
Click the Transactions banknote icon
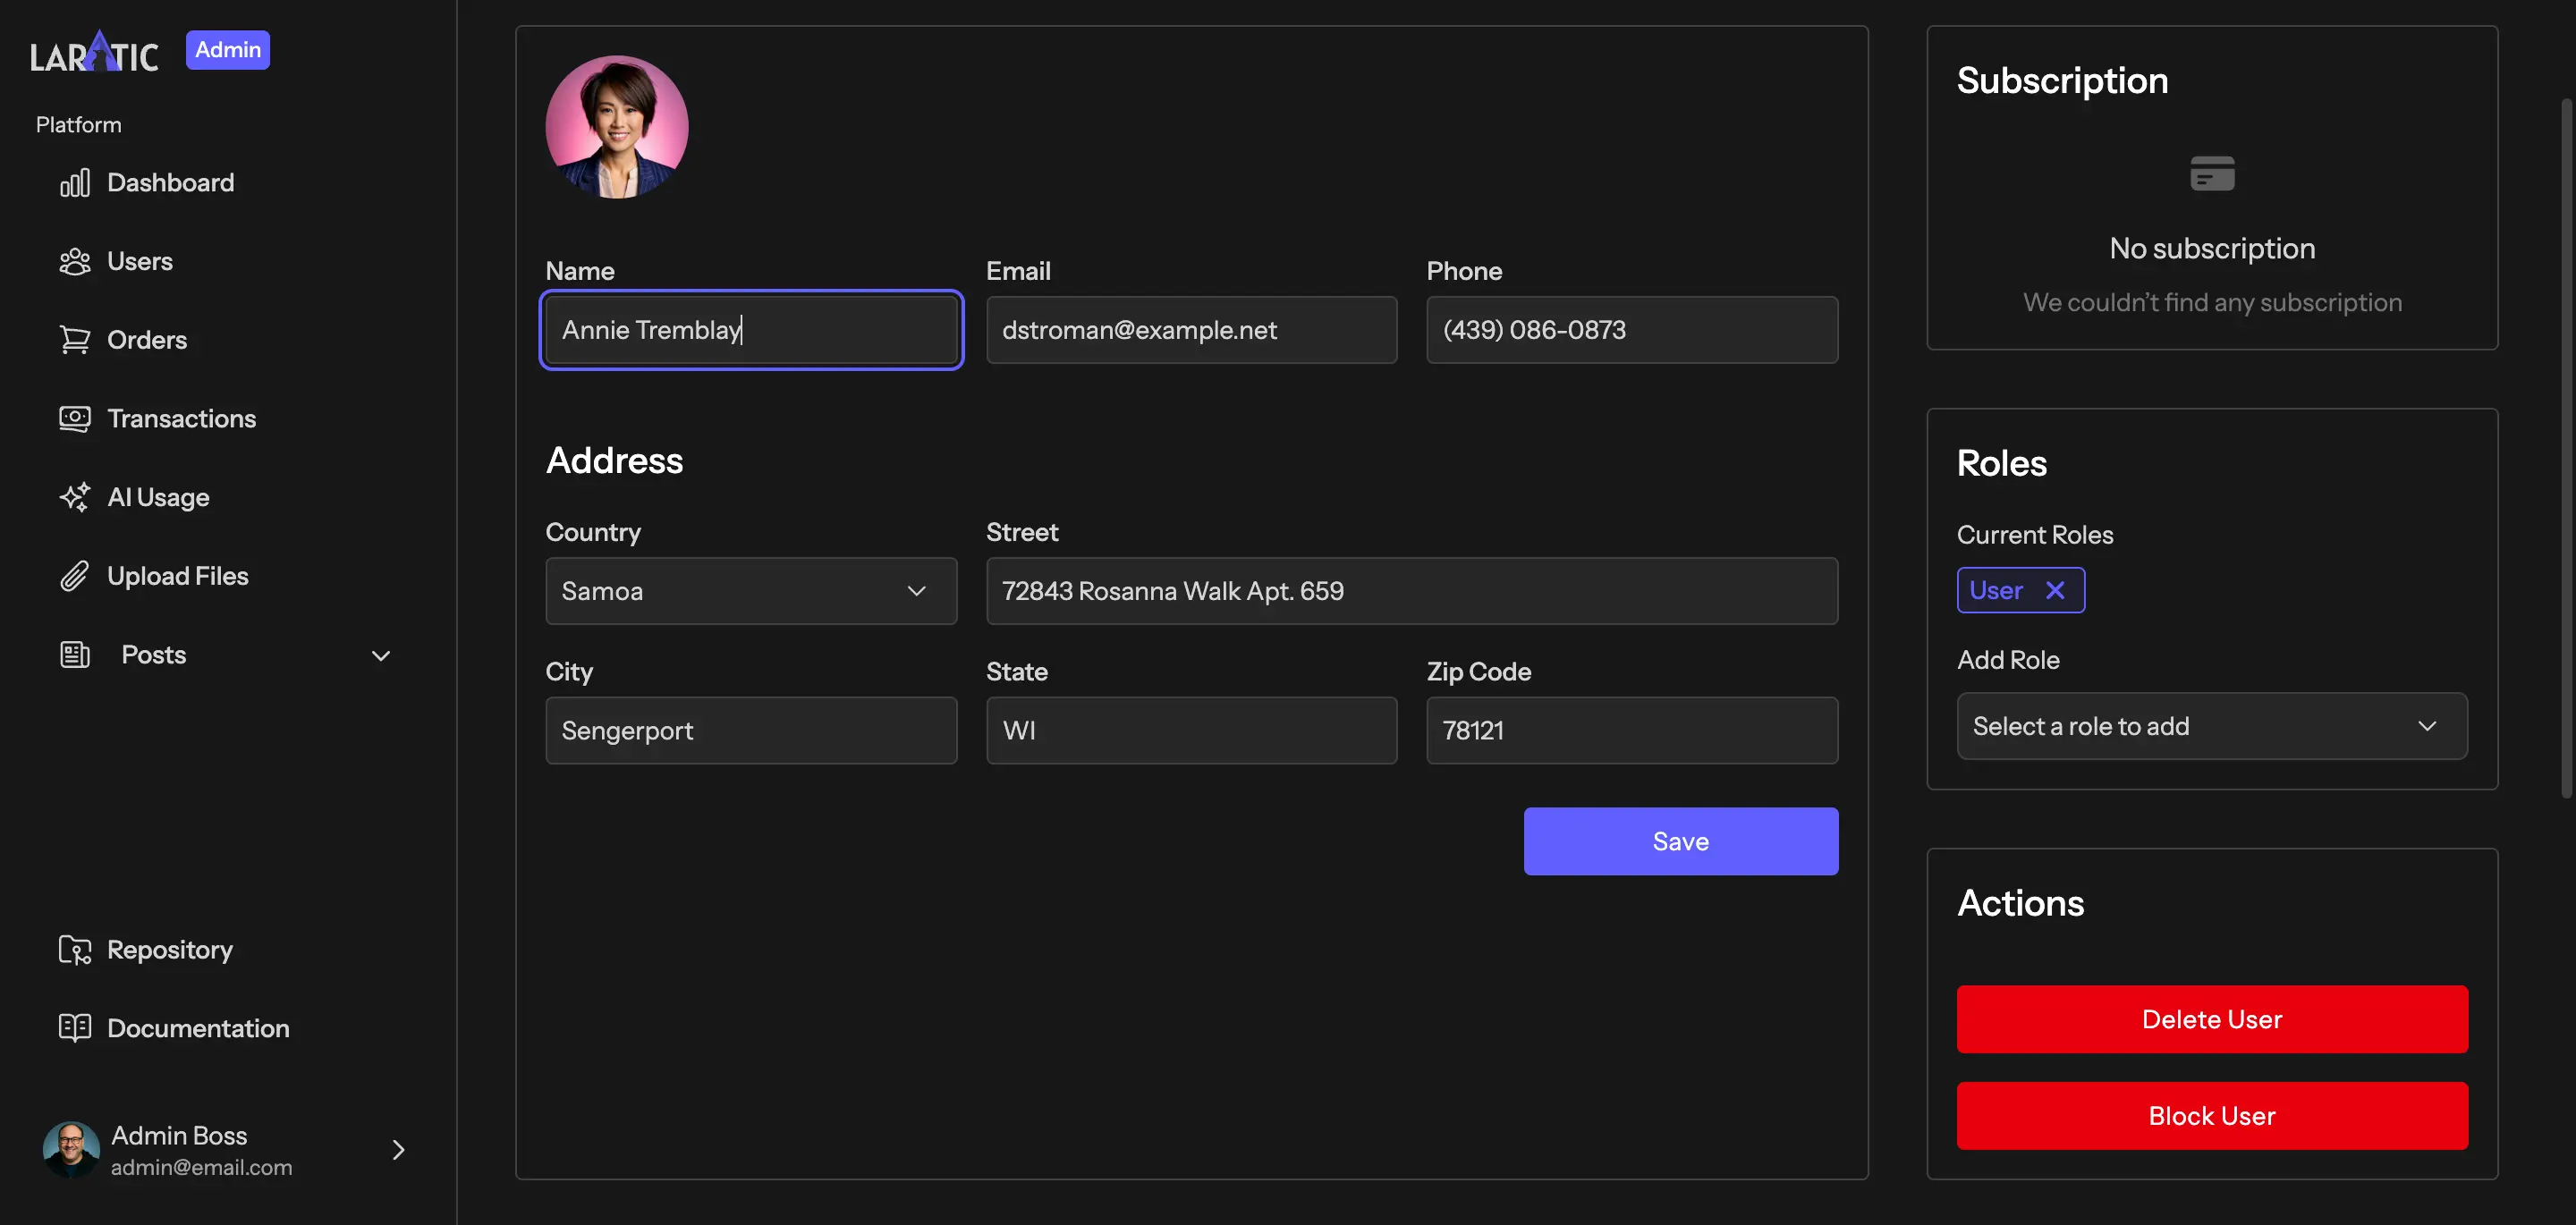pos(75,419)
